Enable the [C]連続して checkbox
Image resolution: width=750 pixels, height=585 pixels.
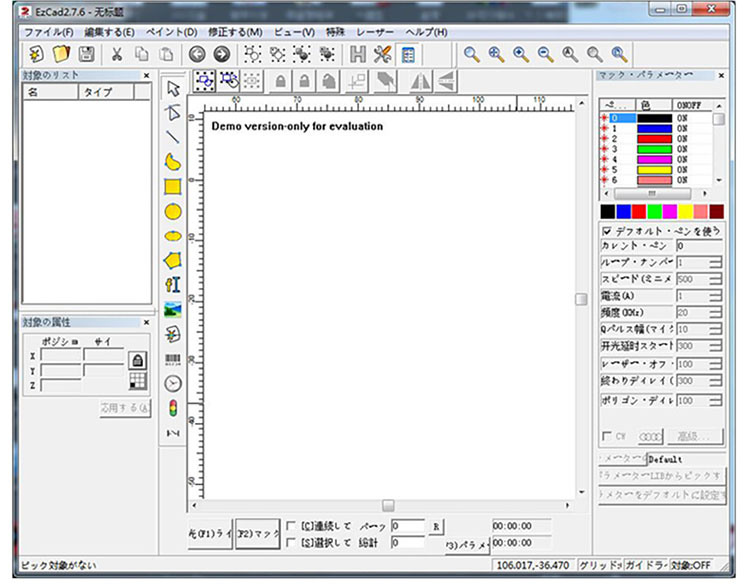point(291,526)
